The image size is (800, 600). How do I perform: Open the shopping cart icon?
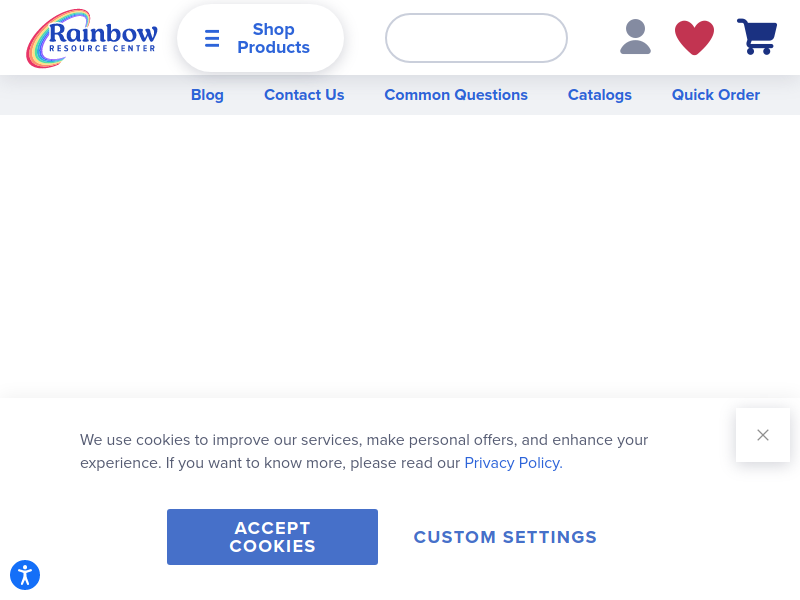[757, 37]
